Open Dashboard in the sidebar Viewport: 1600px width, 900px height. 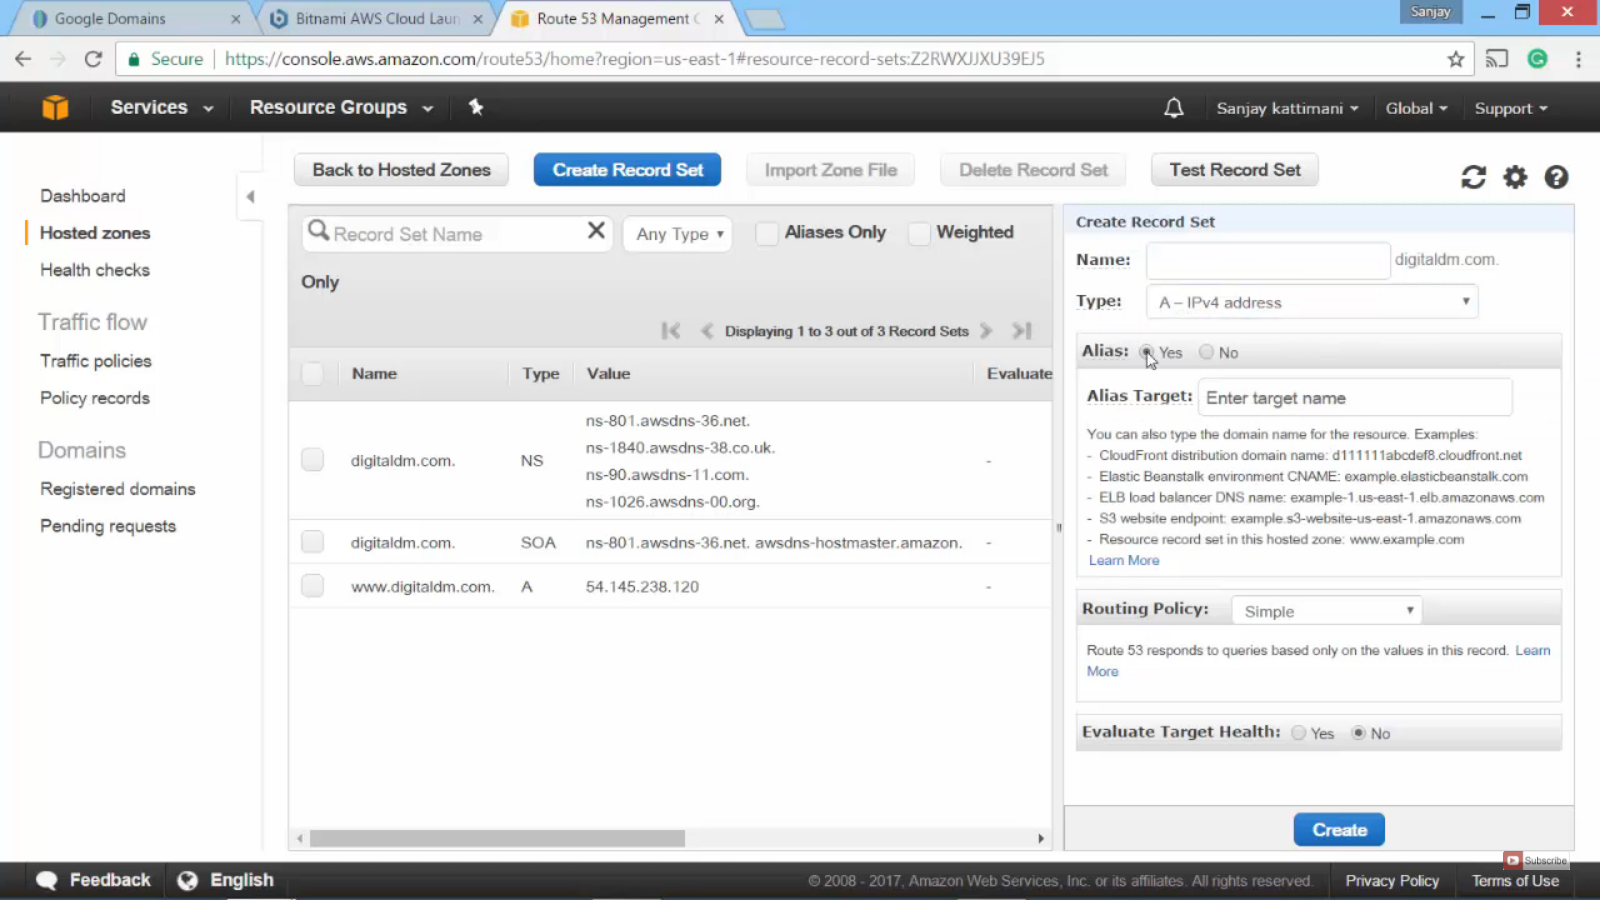click(x=83, y=196)
